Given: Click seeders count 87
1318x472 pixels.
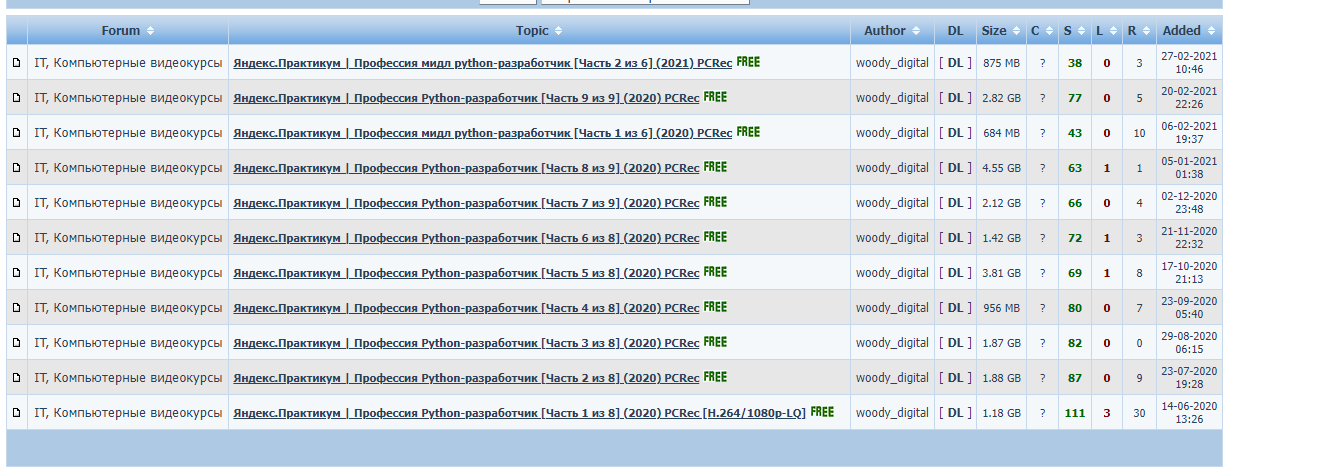Looking at the screenshot, I should coord(1075,378).
